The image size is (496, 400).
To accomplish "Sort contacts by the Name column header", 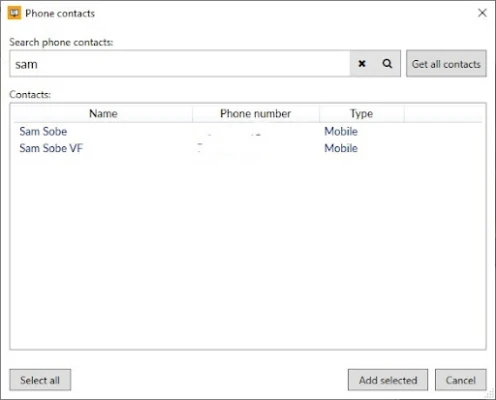I will (x=103, y=114).
